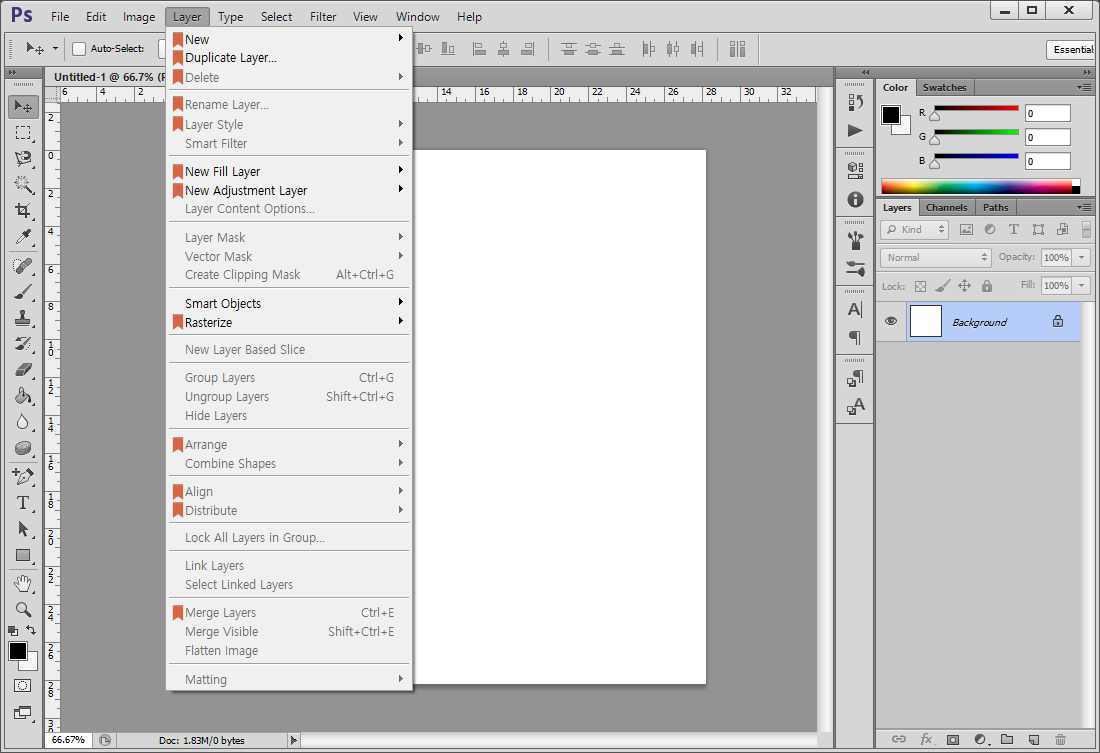
Task: Expand status bar info arrow
Action: pos(294,740)
